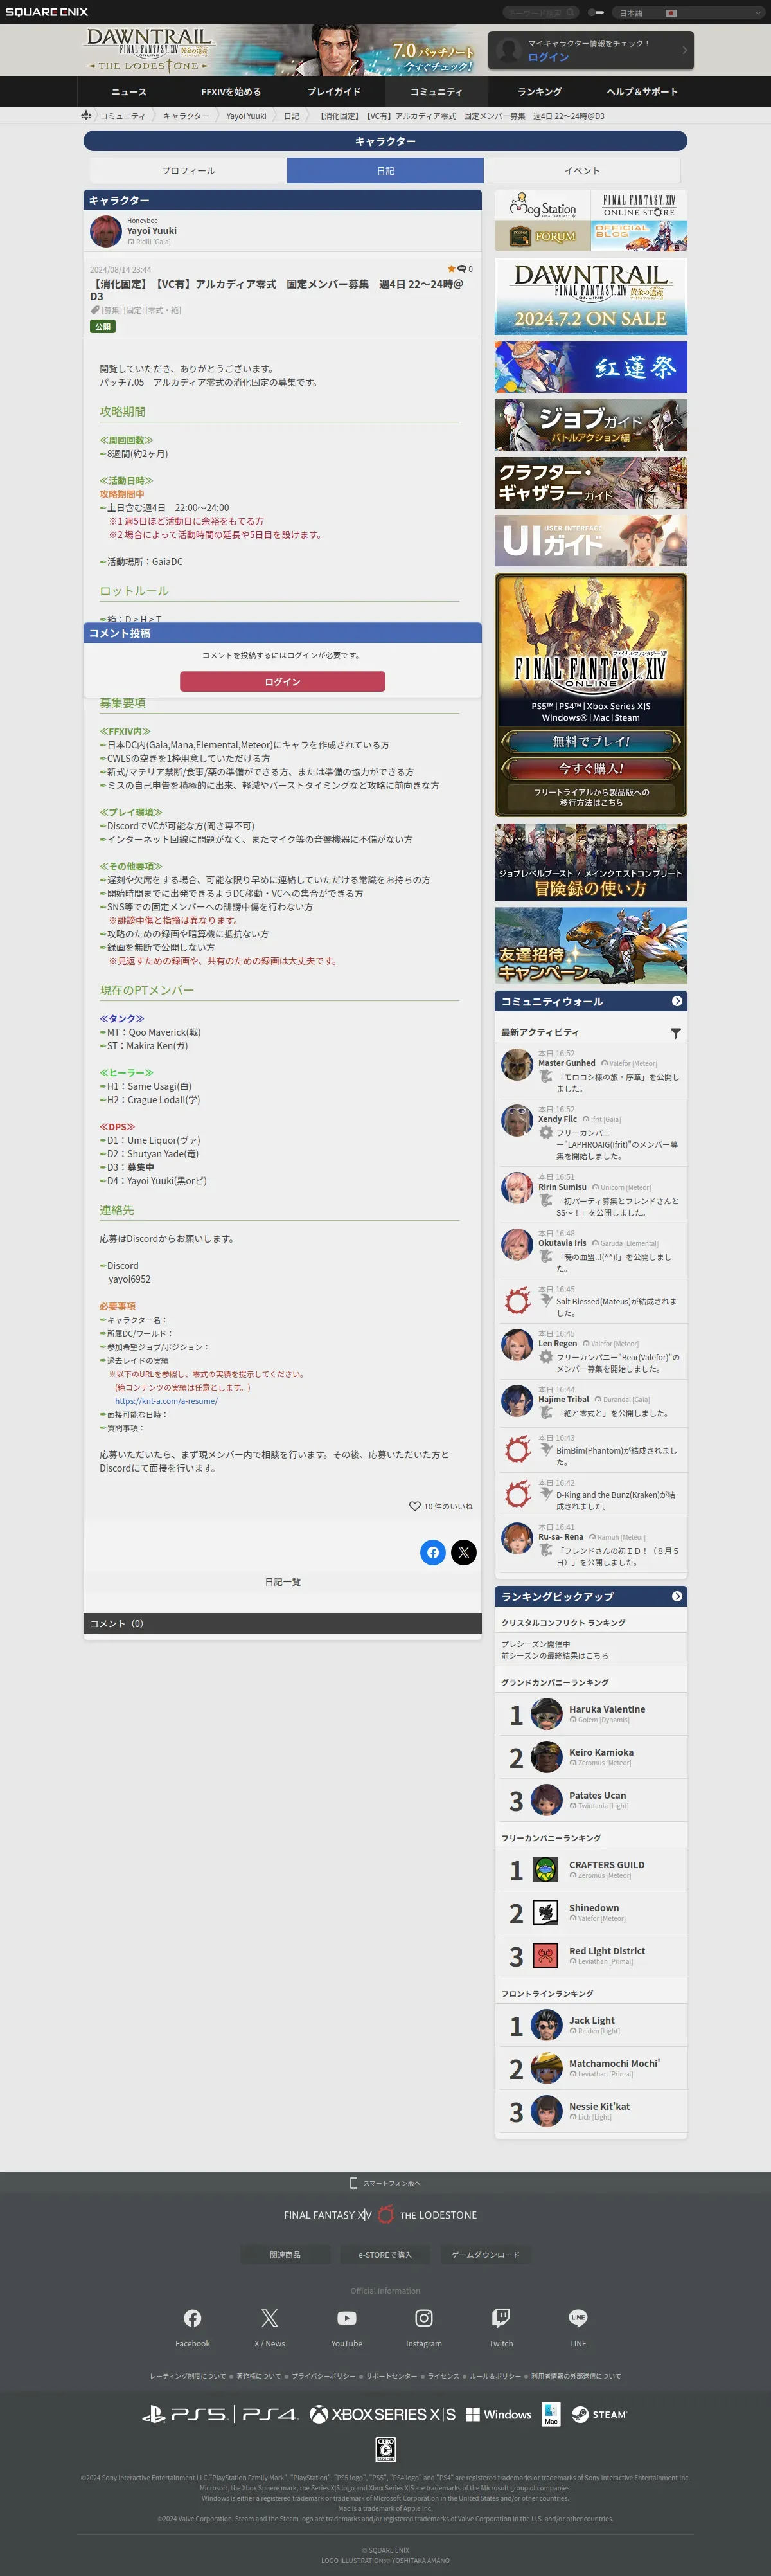Open プレイガイド navigation menu

pyautogui.click(x=334, y=91)
